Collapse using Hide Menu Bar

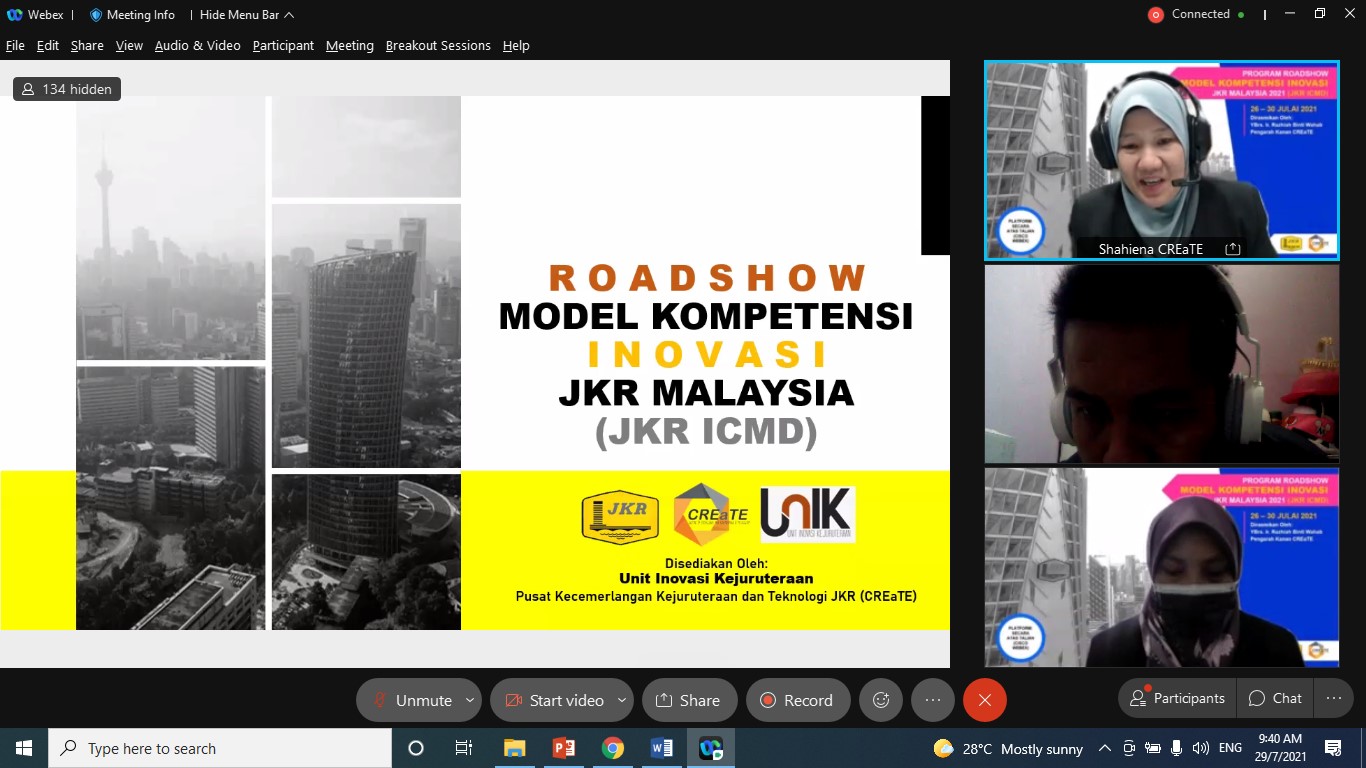click(246, 15)
